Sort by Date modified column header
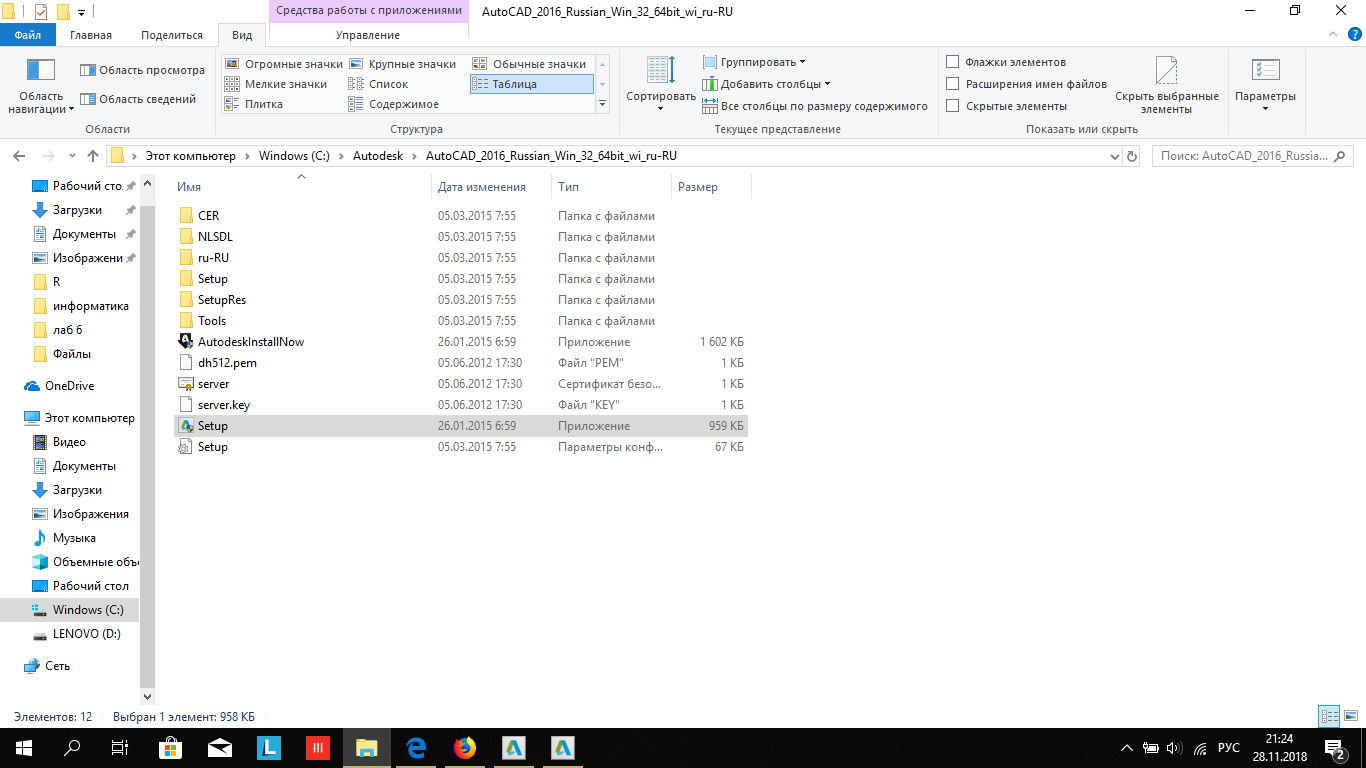The height and width of the screenshot is (768, 1366). (x=492, y=187)
